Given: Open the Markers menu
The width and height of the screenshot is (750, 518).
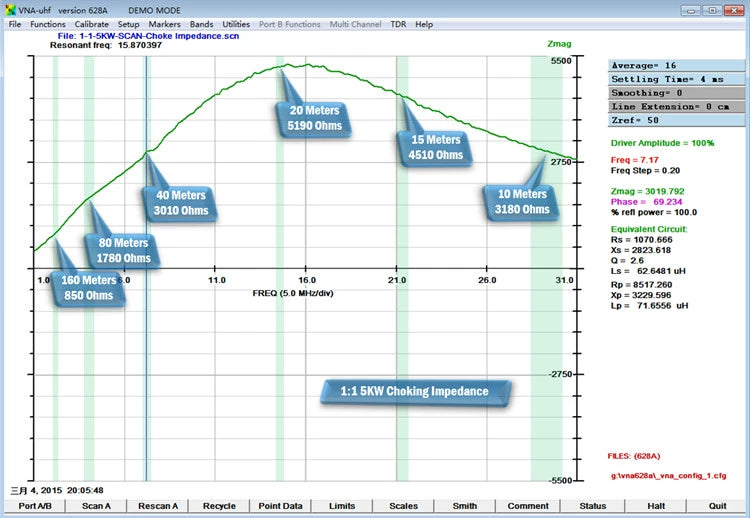Looking at the screenshot, I should pos(164,24).
